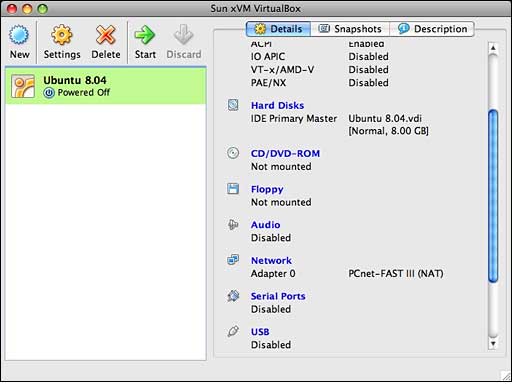Viewport: 512px width, 384px height.
Task: Click the Network monitors icon
Action: coord(233,260)
